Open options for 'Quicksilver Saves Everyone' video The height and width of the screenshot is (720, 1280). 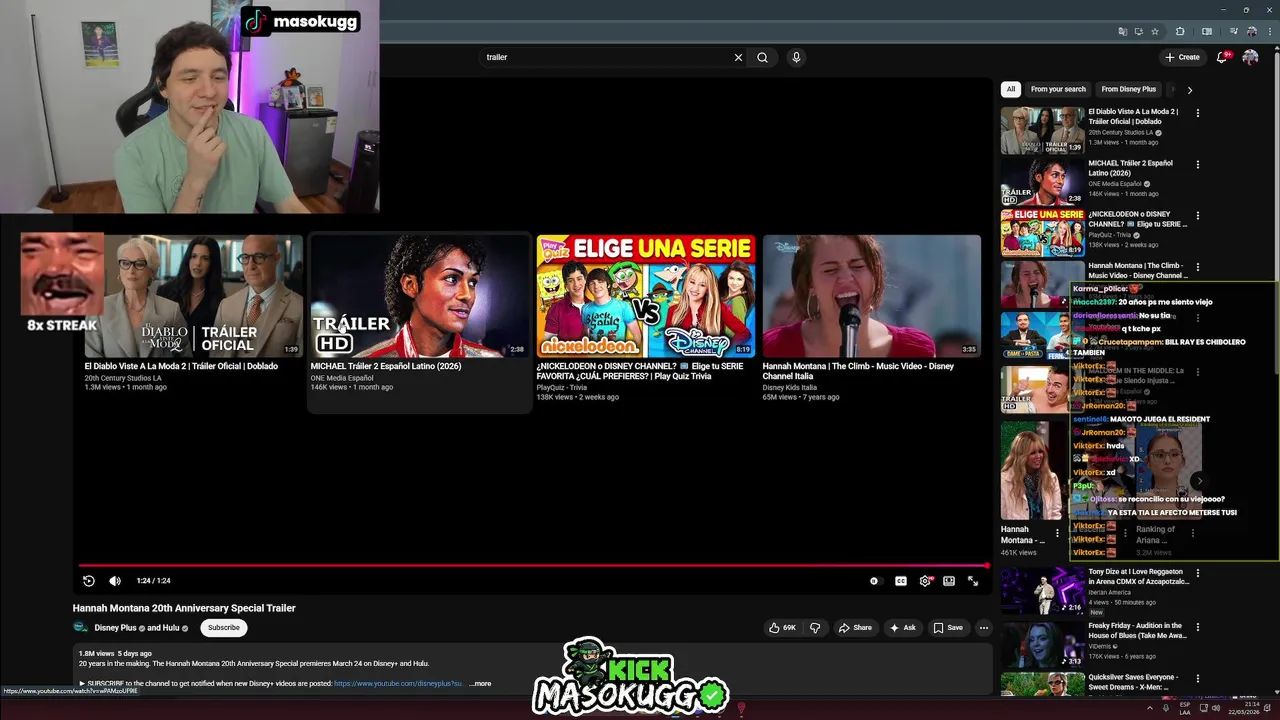point(1197,679)
